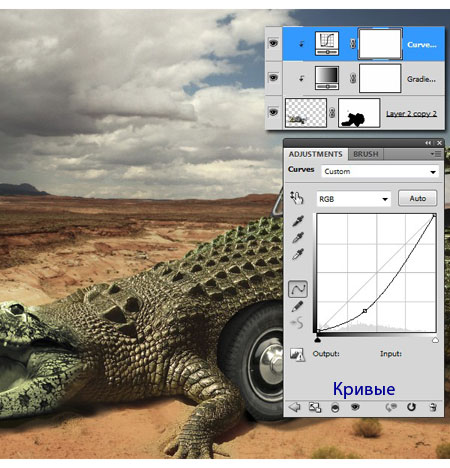Reset to adjustment defaults icon

click(411, 407)
